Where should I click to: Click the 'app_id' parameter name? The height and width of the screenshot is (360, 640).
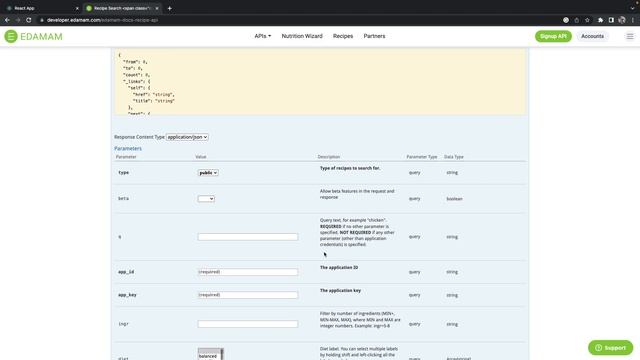pos(126,272)
